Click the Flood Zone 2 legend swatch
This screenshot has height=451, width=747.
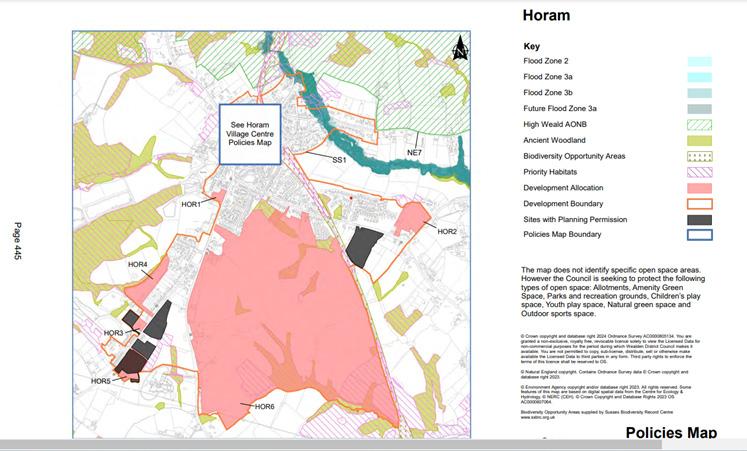[700, 61]
